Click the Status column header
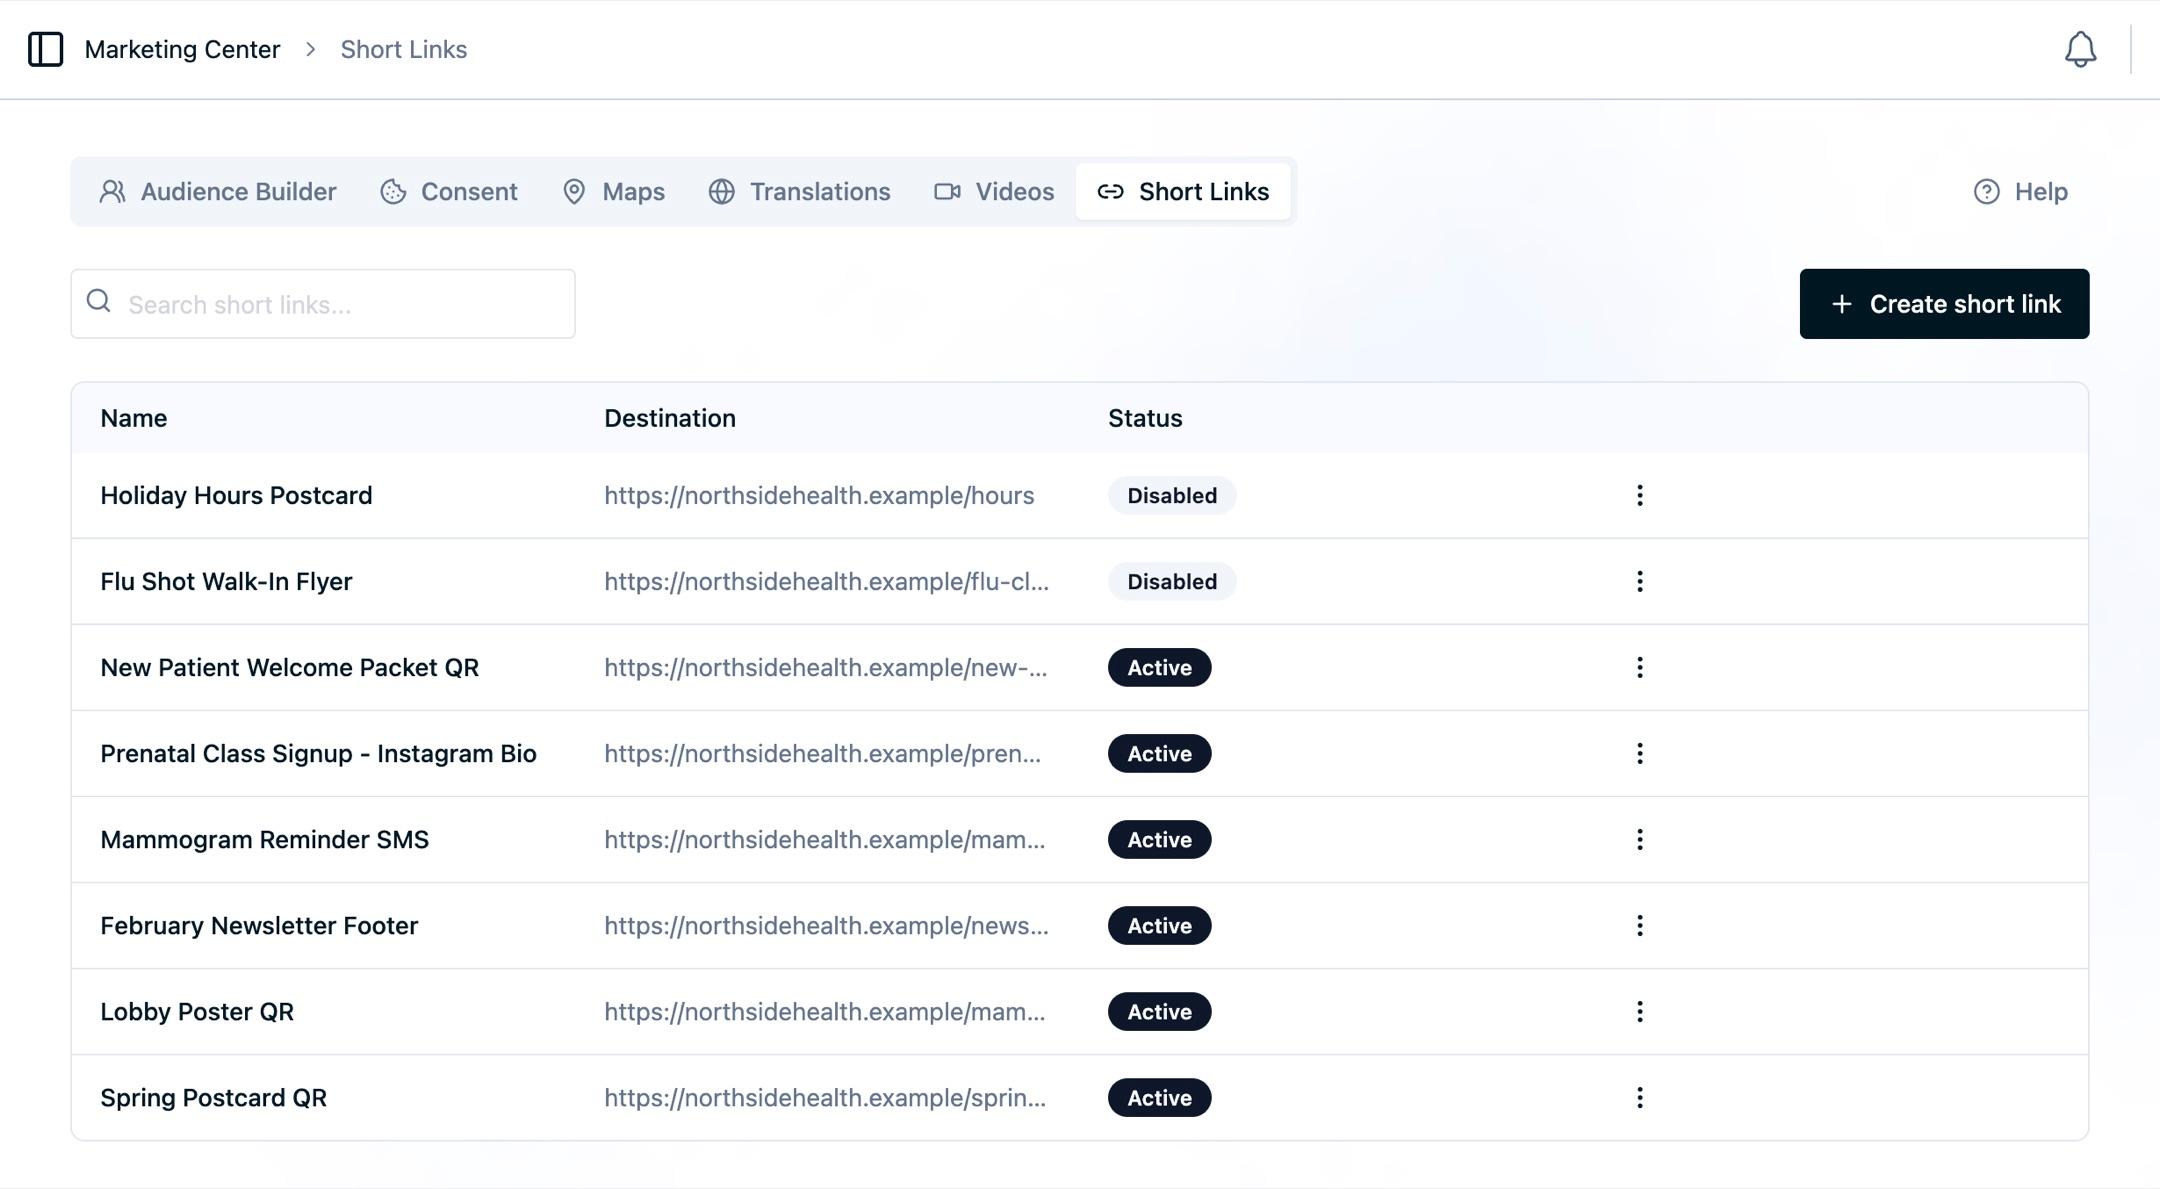Image resolution: width=2160 pixels, height=1189 pixels. (x=1145, y=418)
